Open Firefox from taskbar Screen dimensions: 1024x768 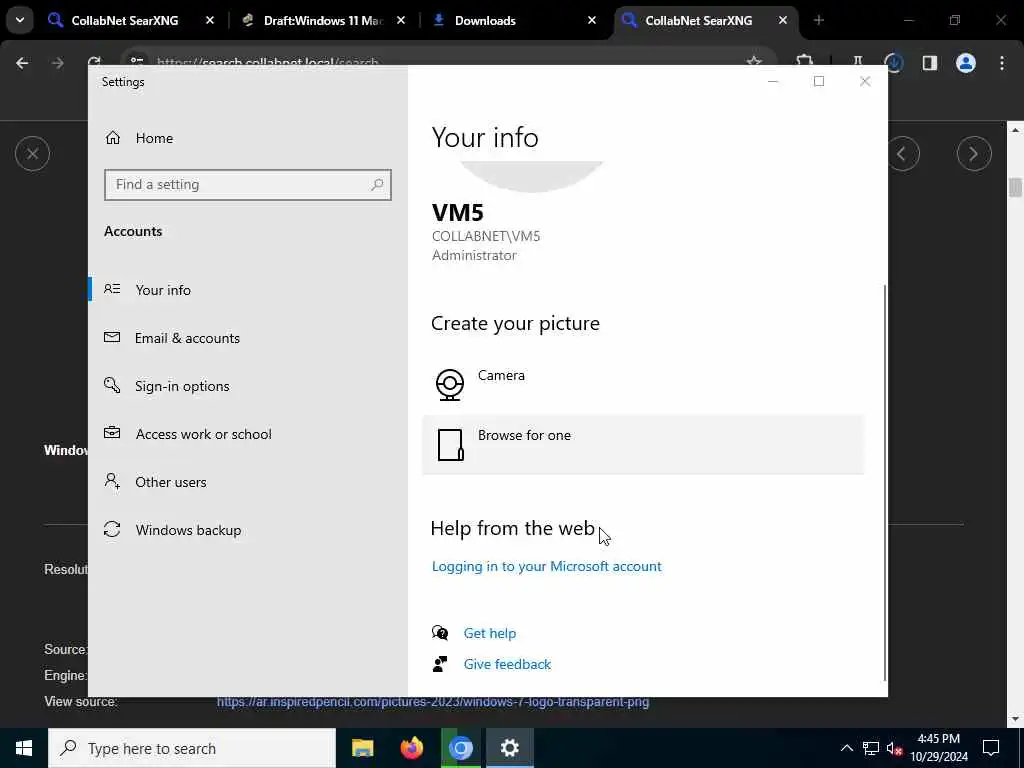point(411,748)
